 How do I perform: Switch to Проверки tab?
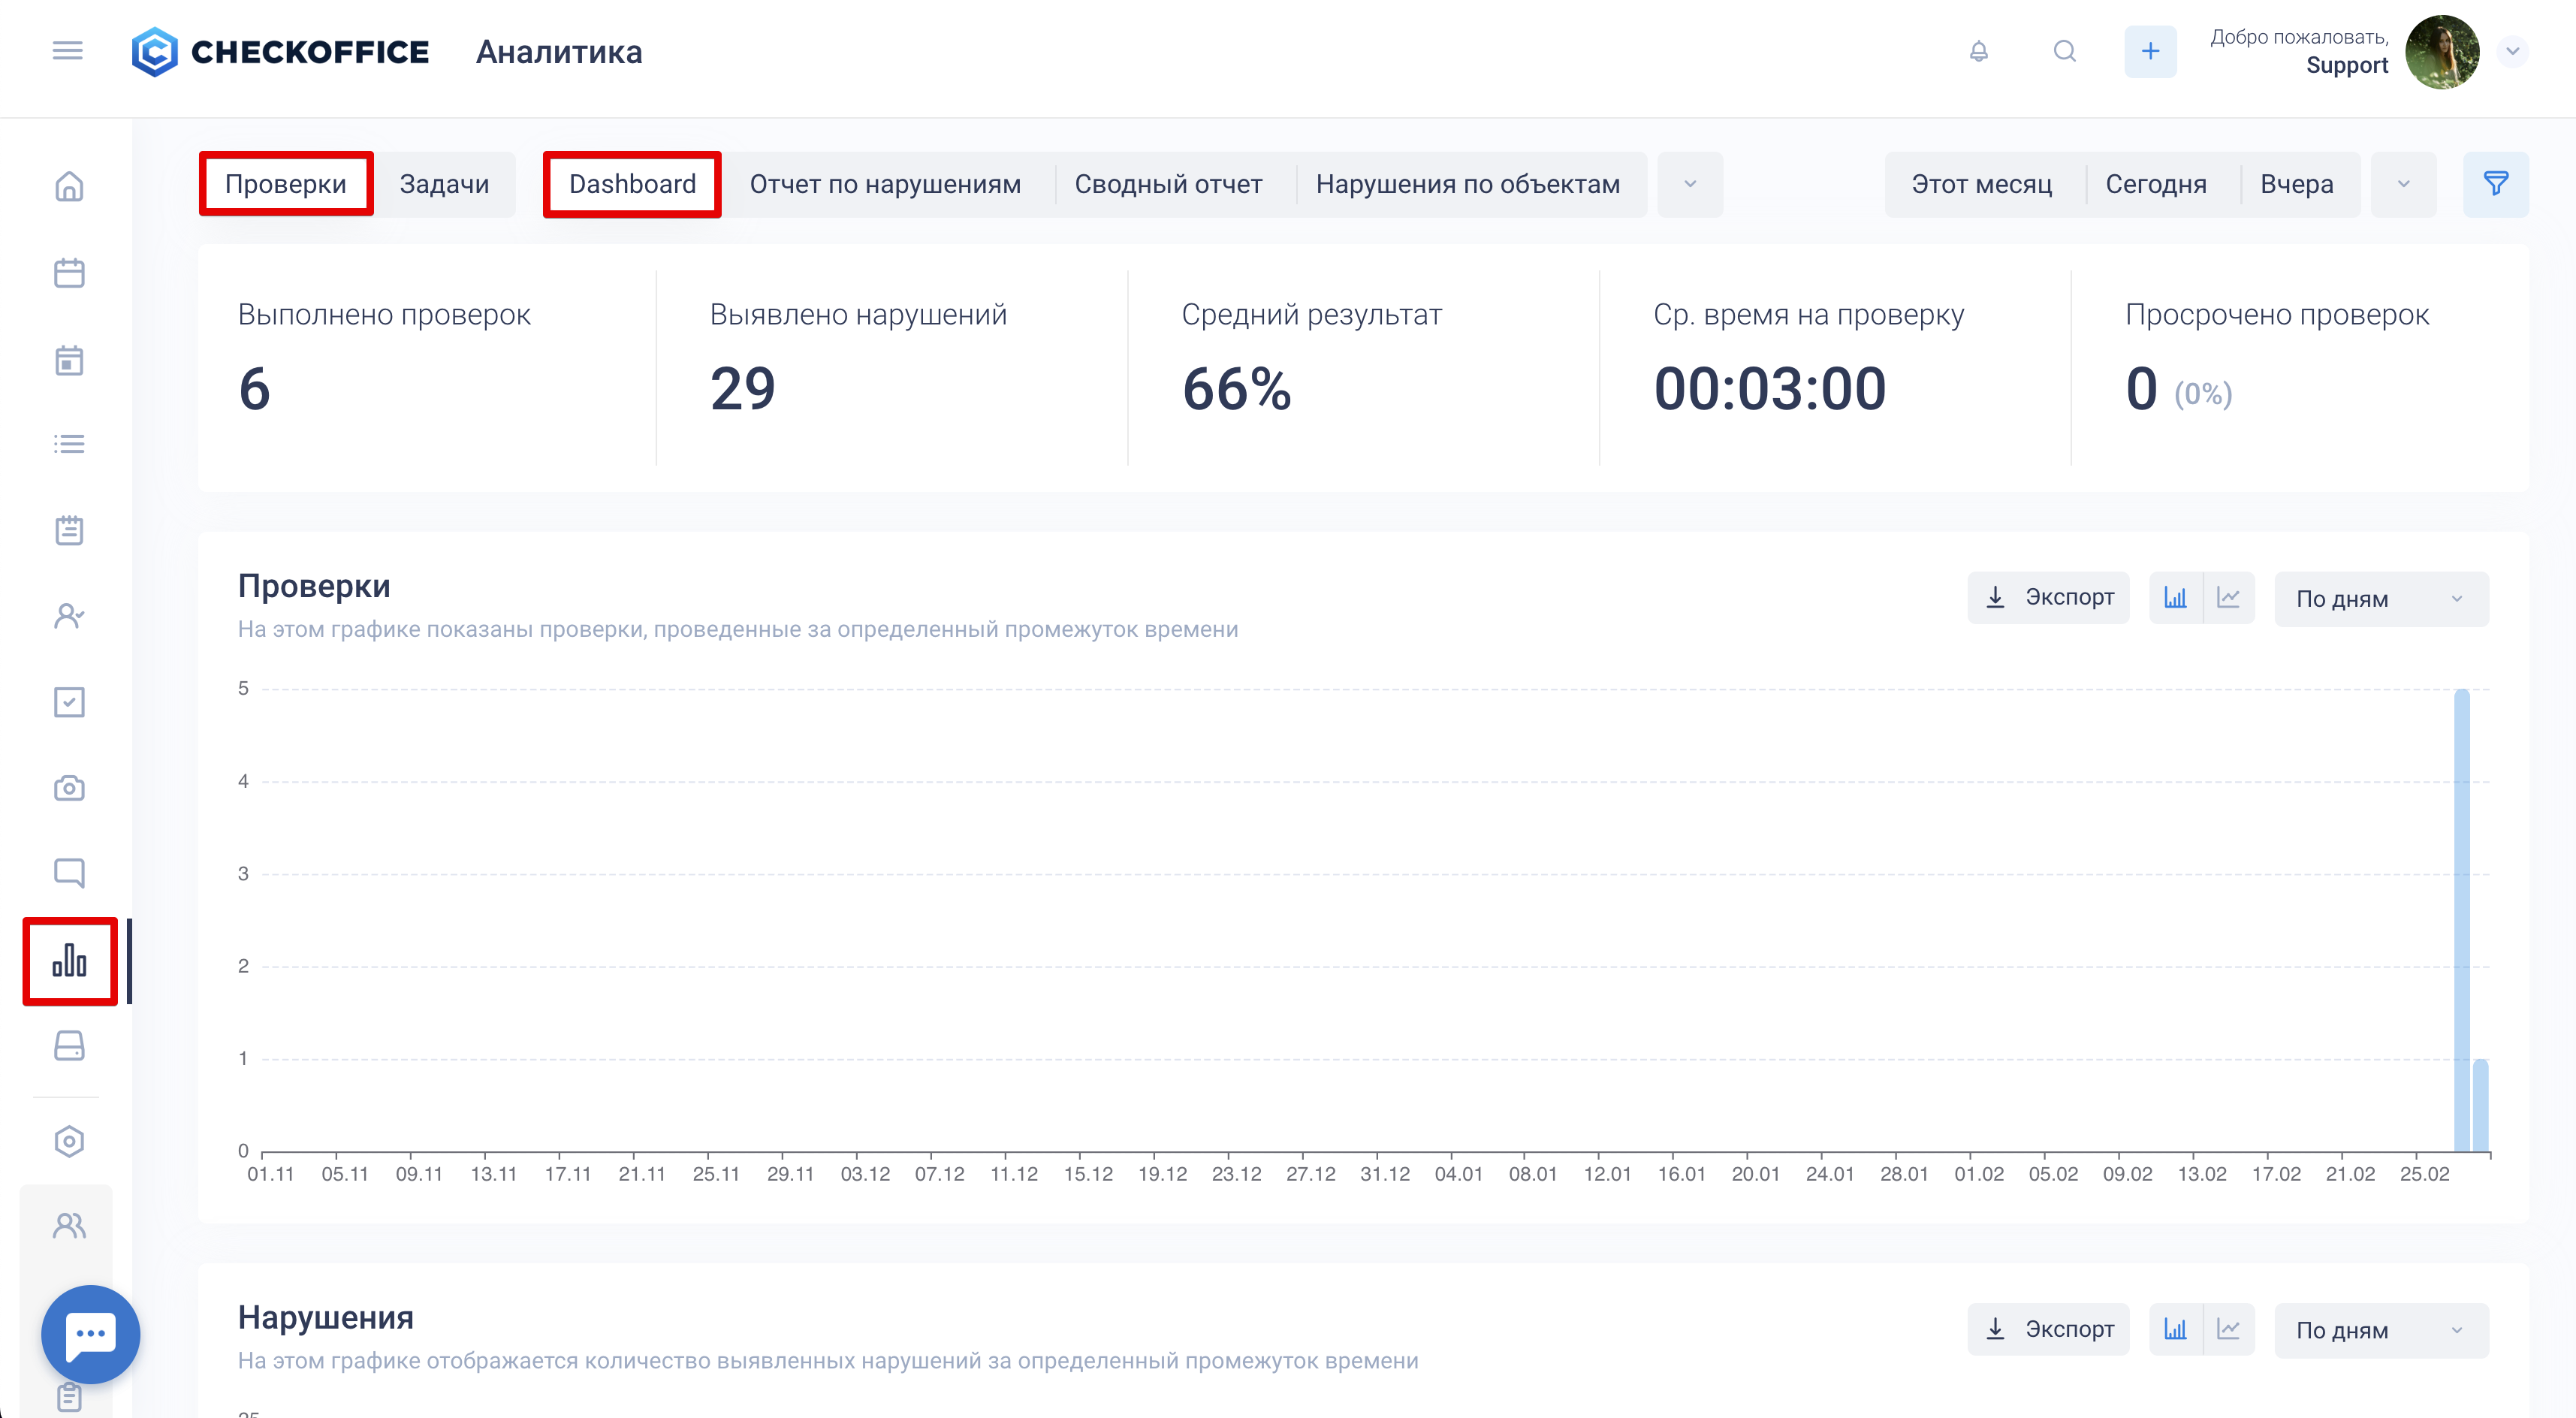point(286,184)
